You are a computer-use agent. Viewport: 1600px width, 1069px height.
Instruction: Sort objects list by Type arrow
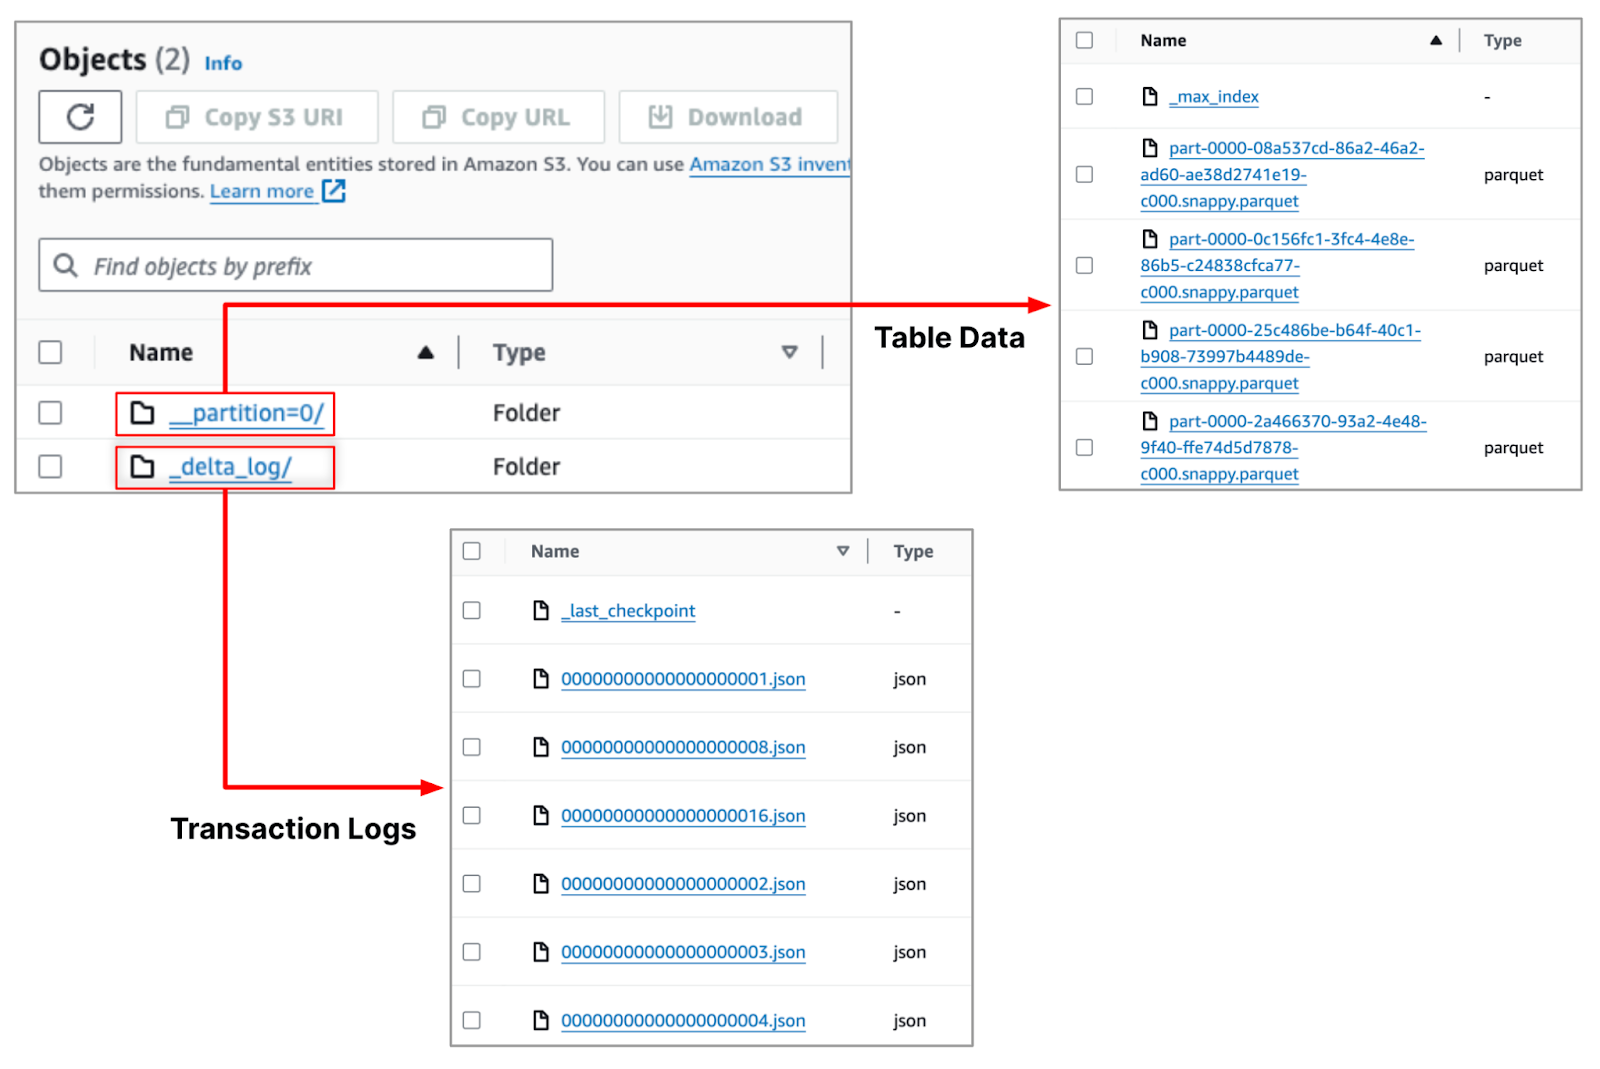tap(789, 352)
